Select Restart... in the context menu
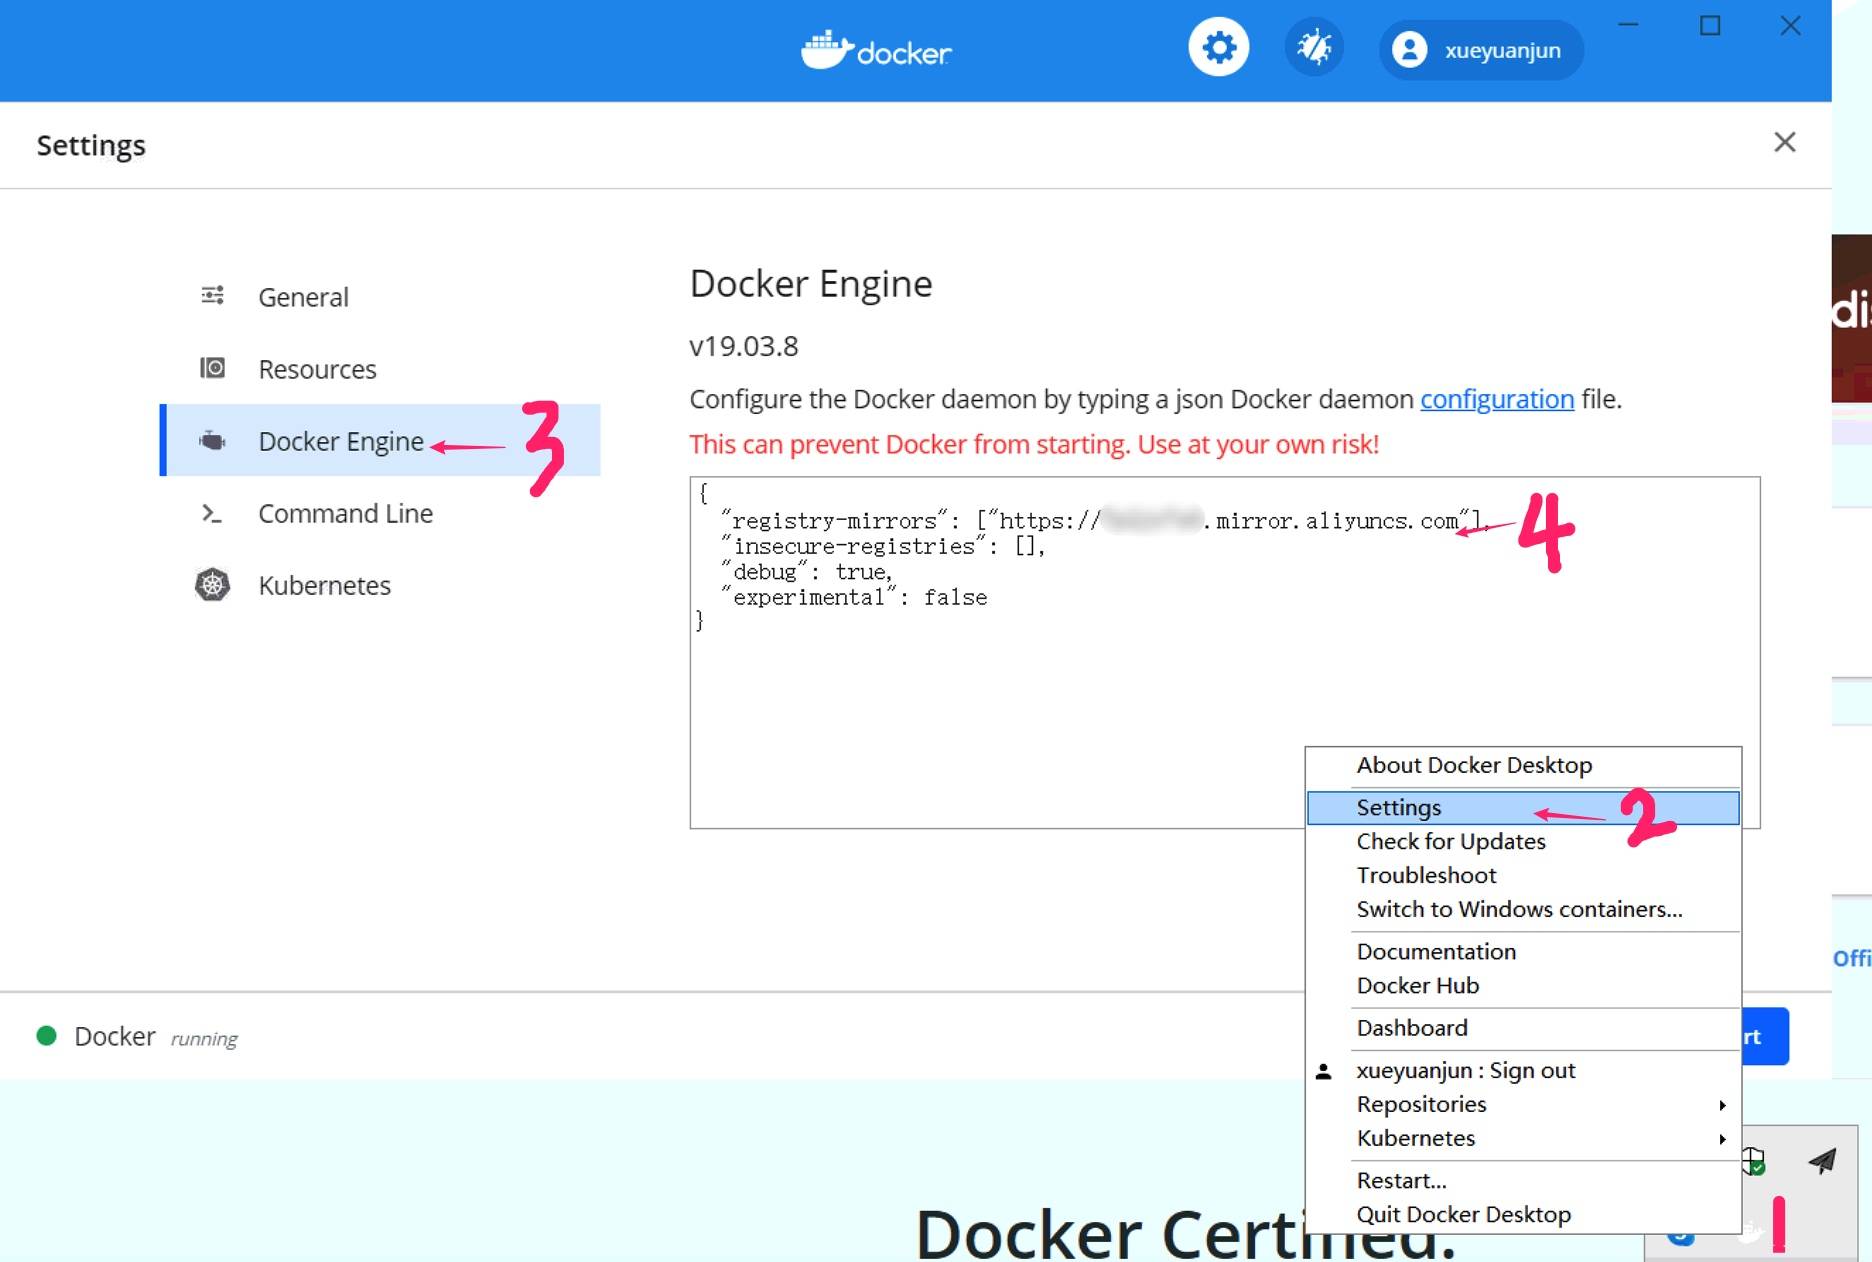The width and height of the screenshot is (1872, 1262). point(1401,1180)
